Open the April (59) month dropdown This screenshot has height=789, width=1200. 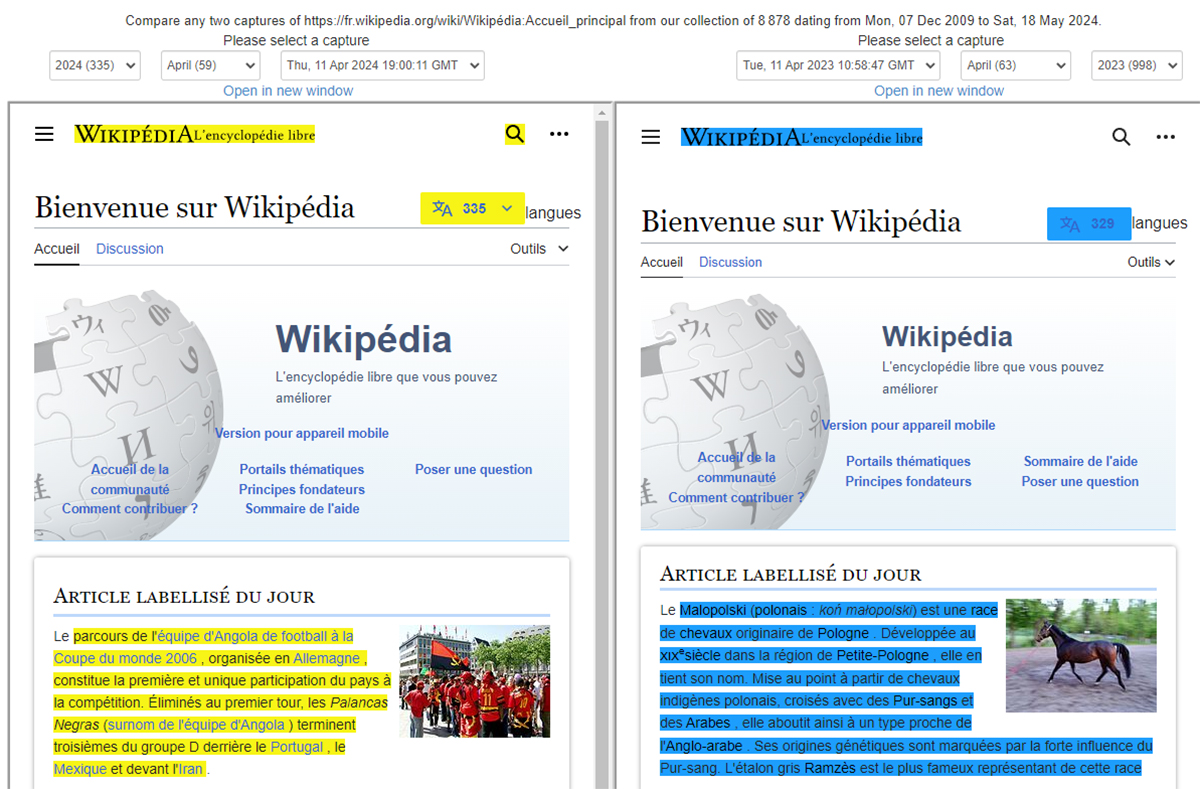pyautogui.click(x=210, y=66)
